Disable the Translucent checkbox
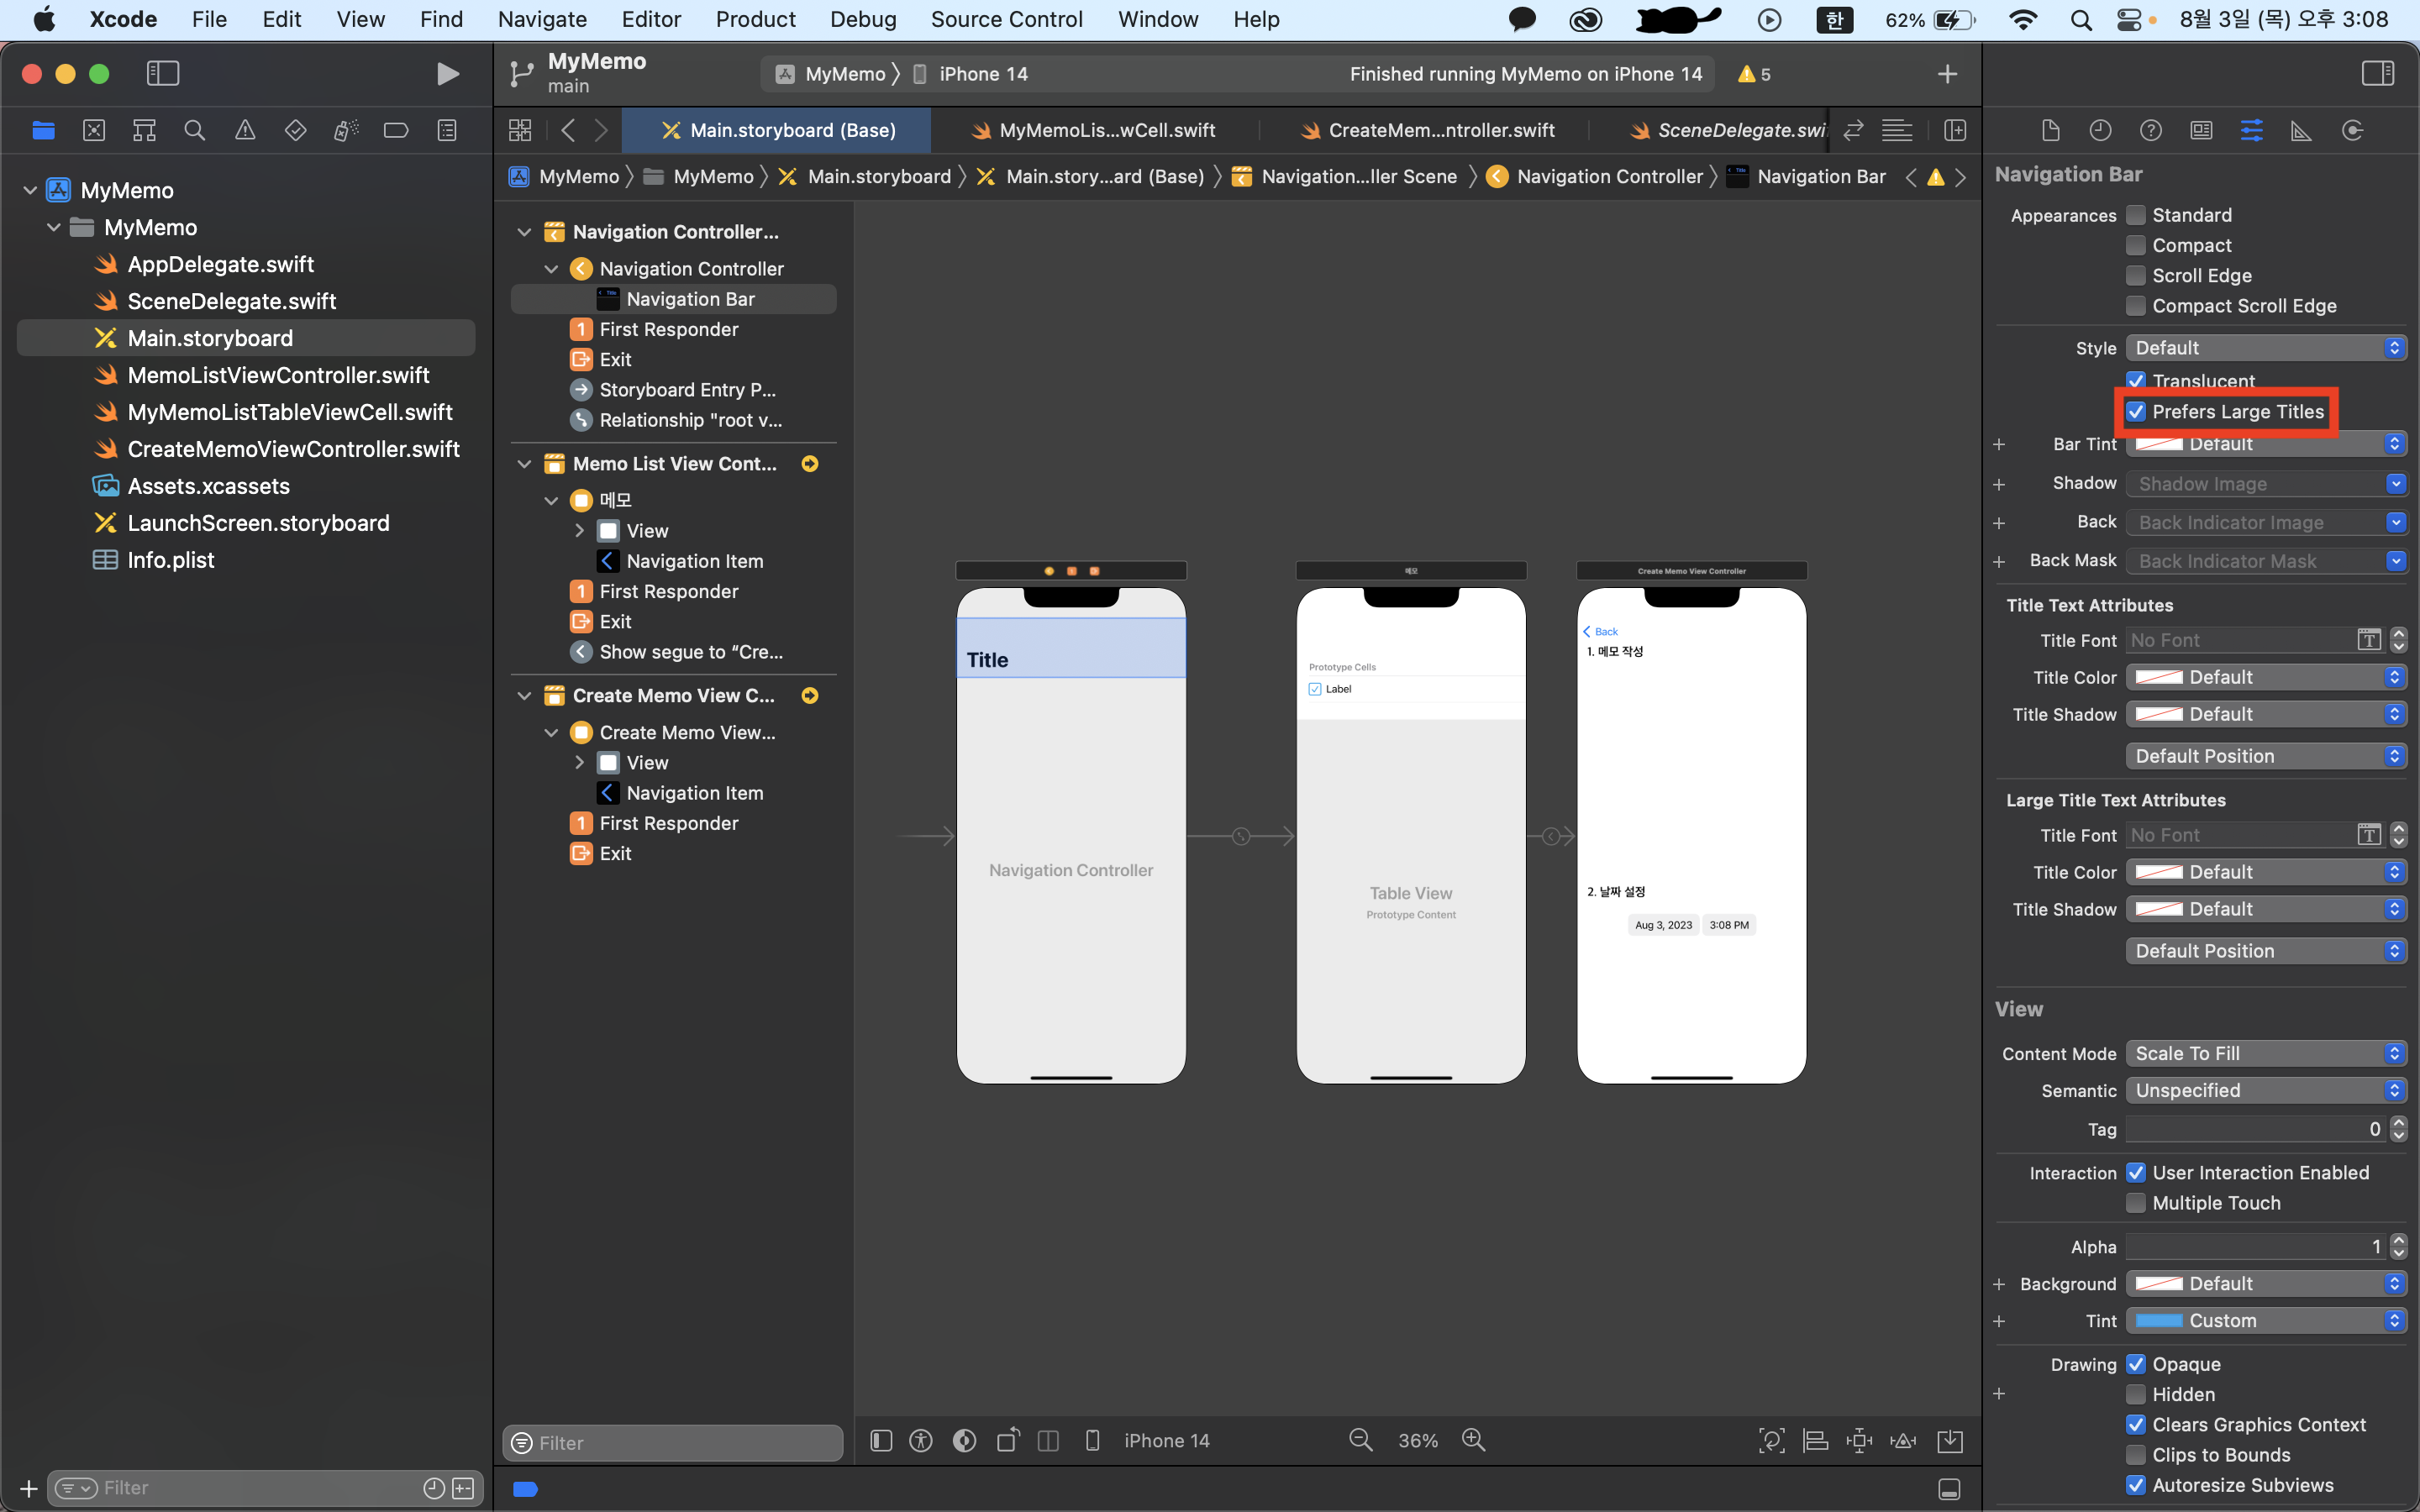2420x1512 pixels. tap(2136, 381)
